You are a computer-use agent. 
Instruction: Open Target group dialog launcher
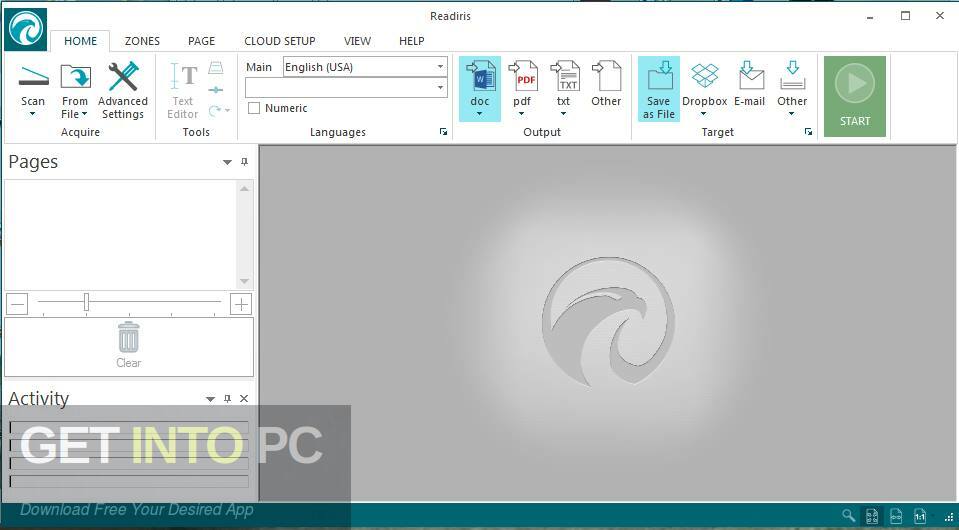coord(809,132)
